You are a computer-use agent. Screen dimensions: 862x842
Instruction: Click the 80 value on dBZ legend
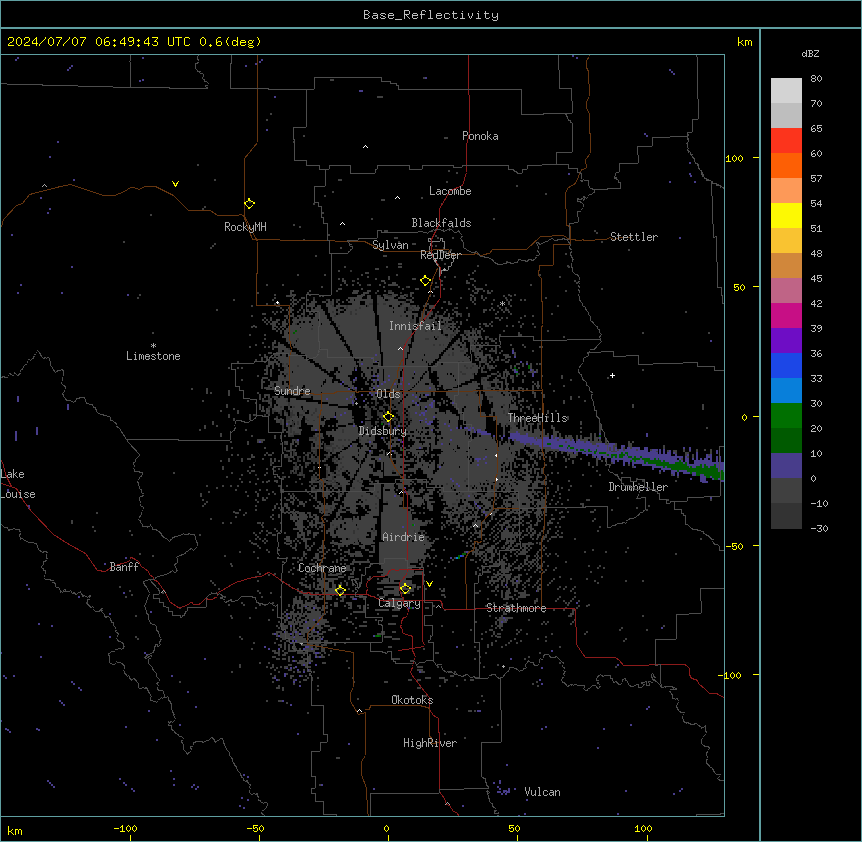coord(816,79)
